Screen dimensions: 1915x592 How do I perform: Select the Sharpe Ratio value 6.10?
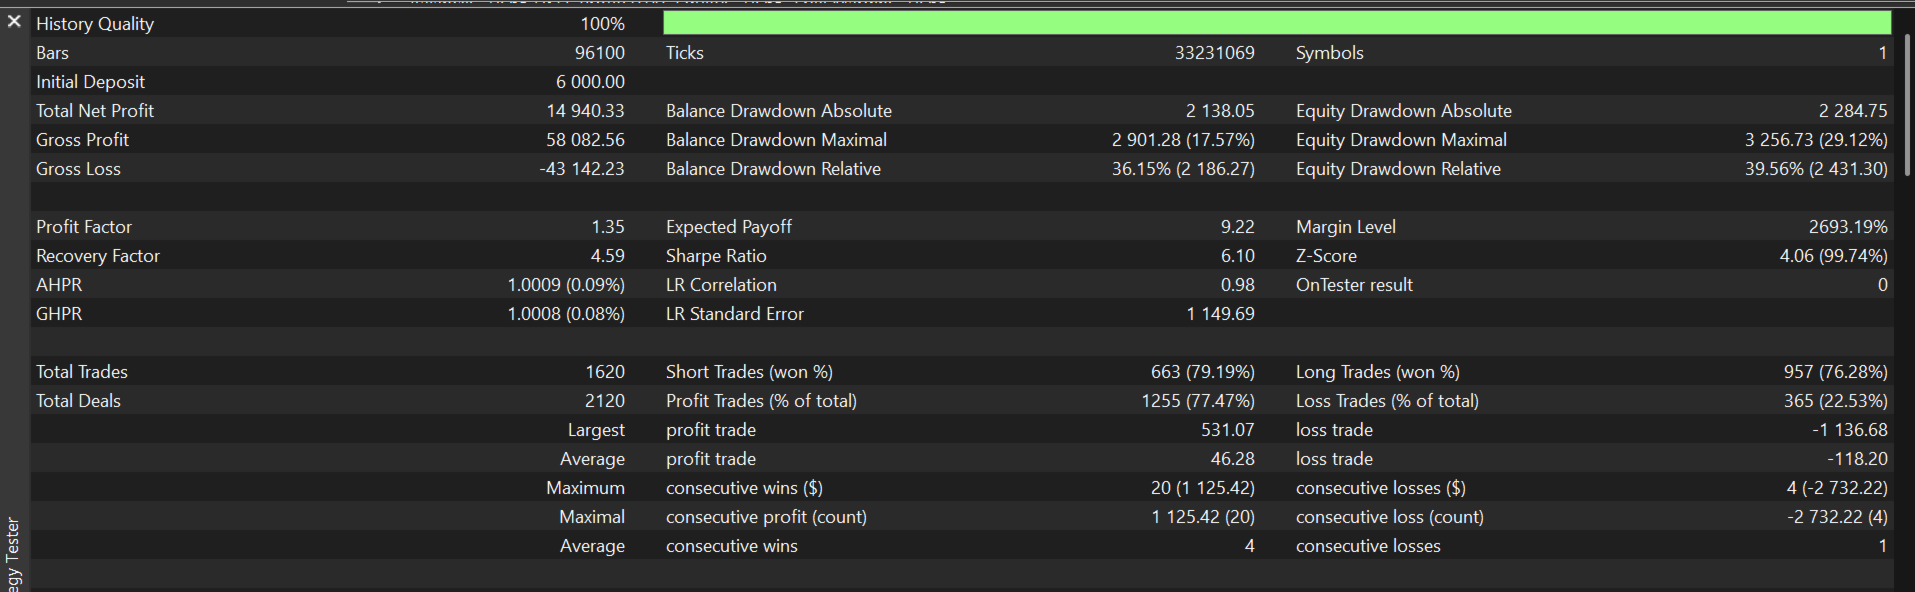point(1237,256)
